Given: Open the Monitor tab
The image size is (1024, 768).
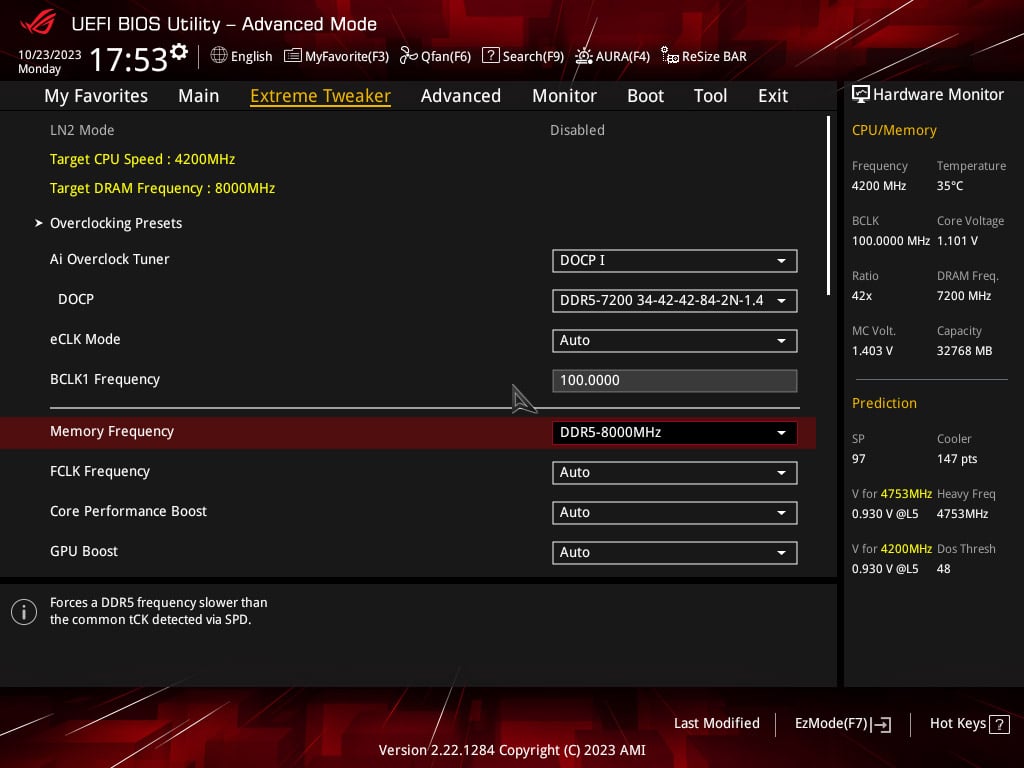Looking at the screenshot, I should tap(564, 96).
